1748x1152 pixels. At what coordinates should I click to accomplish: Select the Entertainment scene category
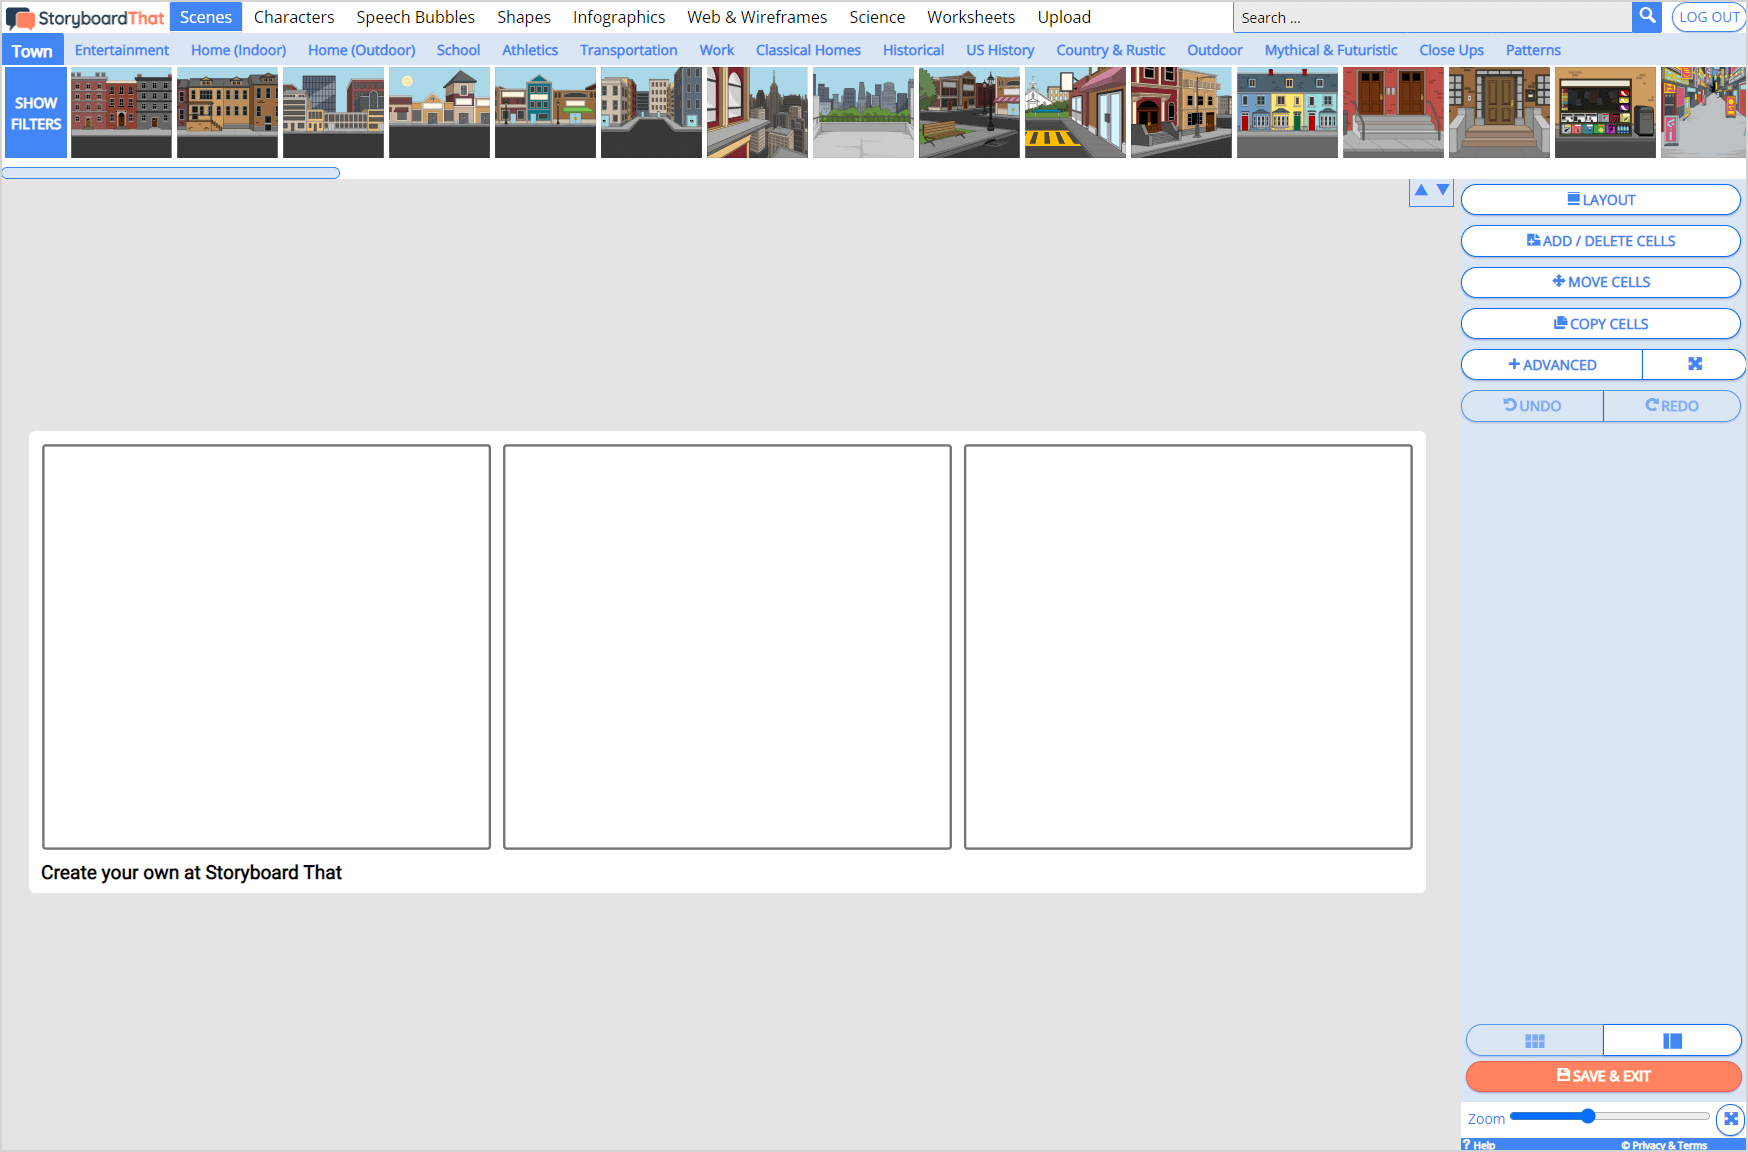[x=122, y=50]
